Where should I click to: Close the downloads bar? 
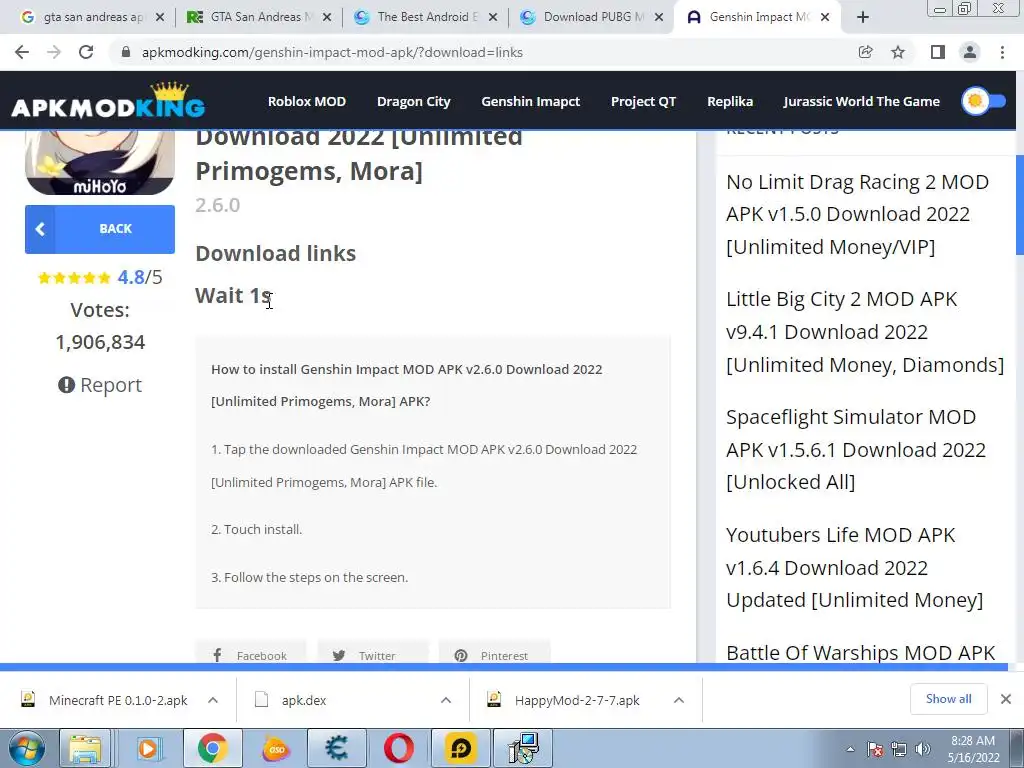click(x=1006, y=699)
